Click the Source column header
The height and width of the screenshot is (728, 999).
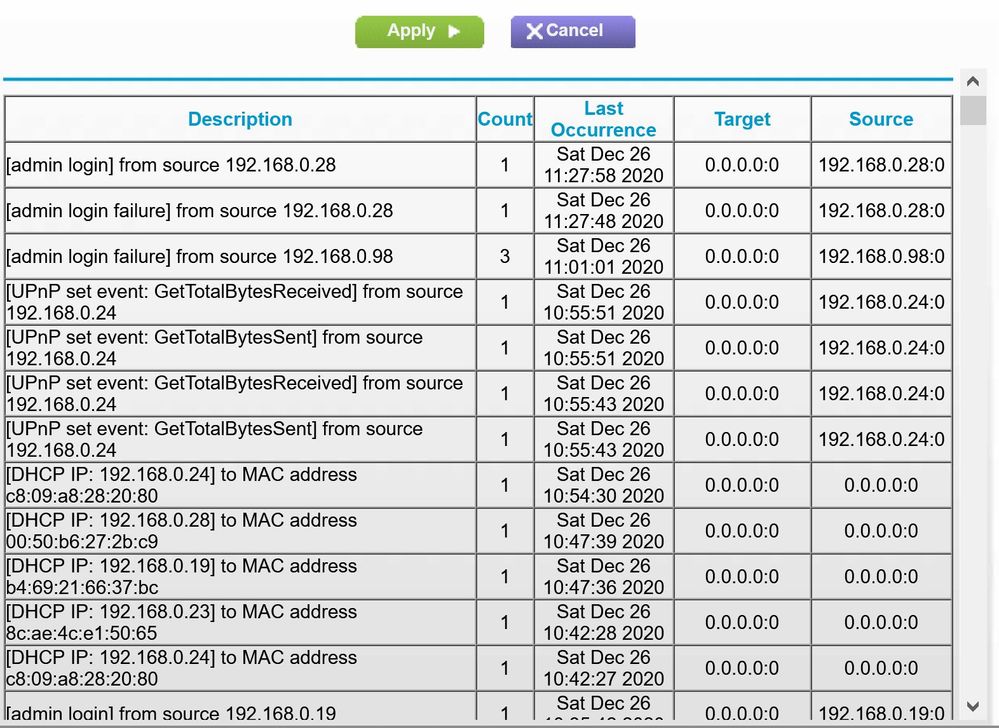[x=881, y=119]
